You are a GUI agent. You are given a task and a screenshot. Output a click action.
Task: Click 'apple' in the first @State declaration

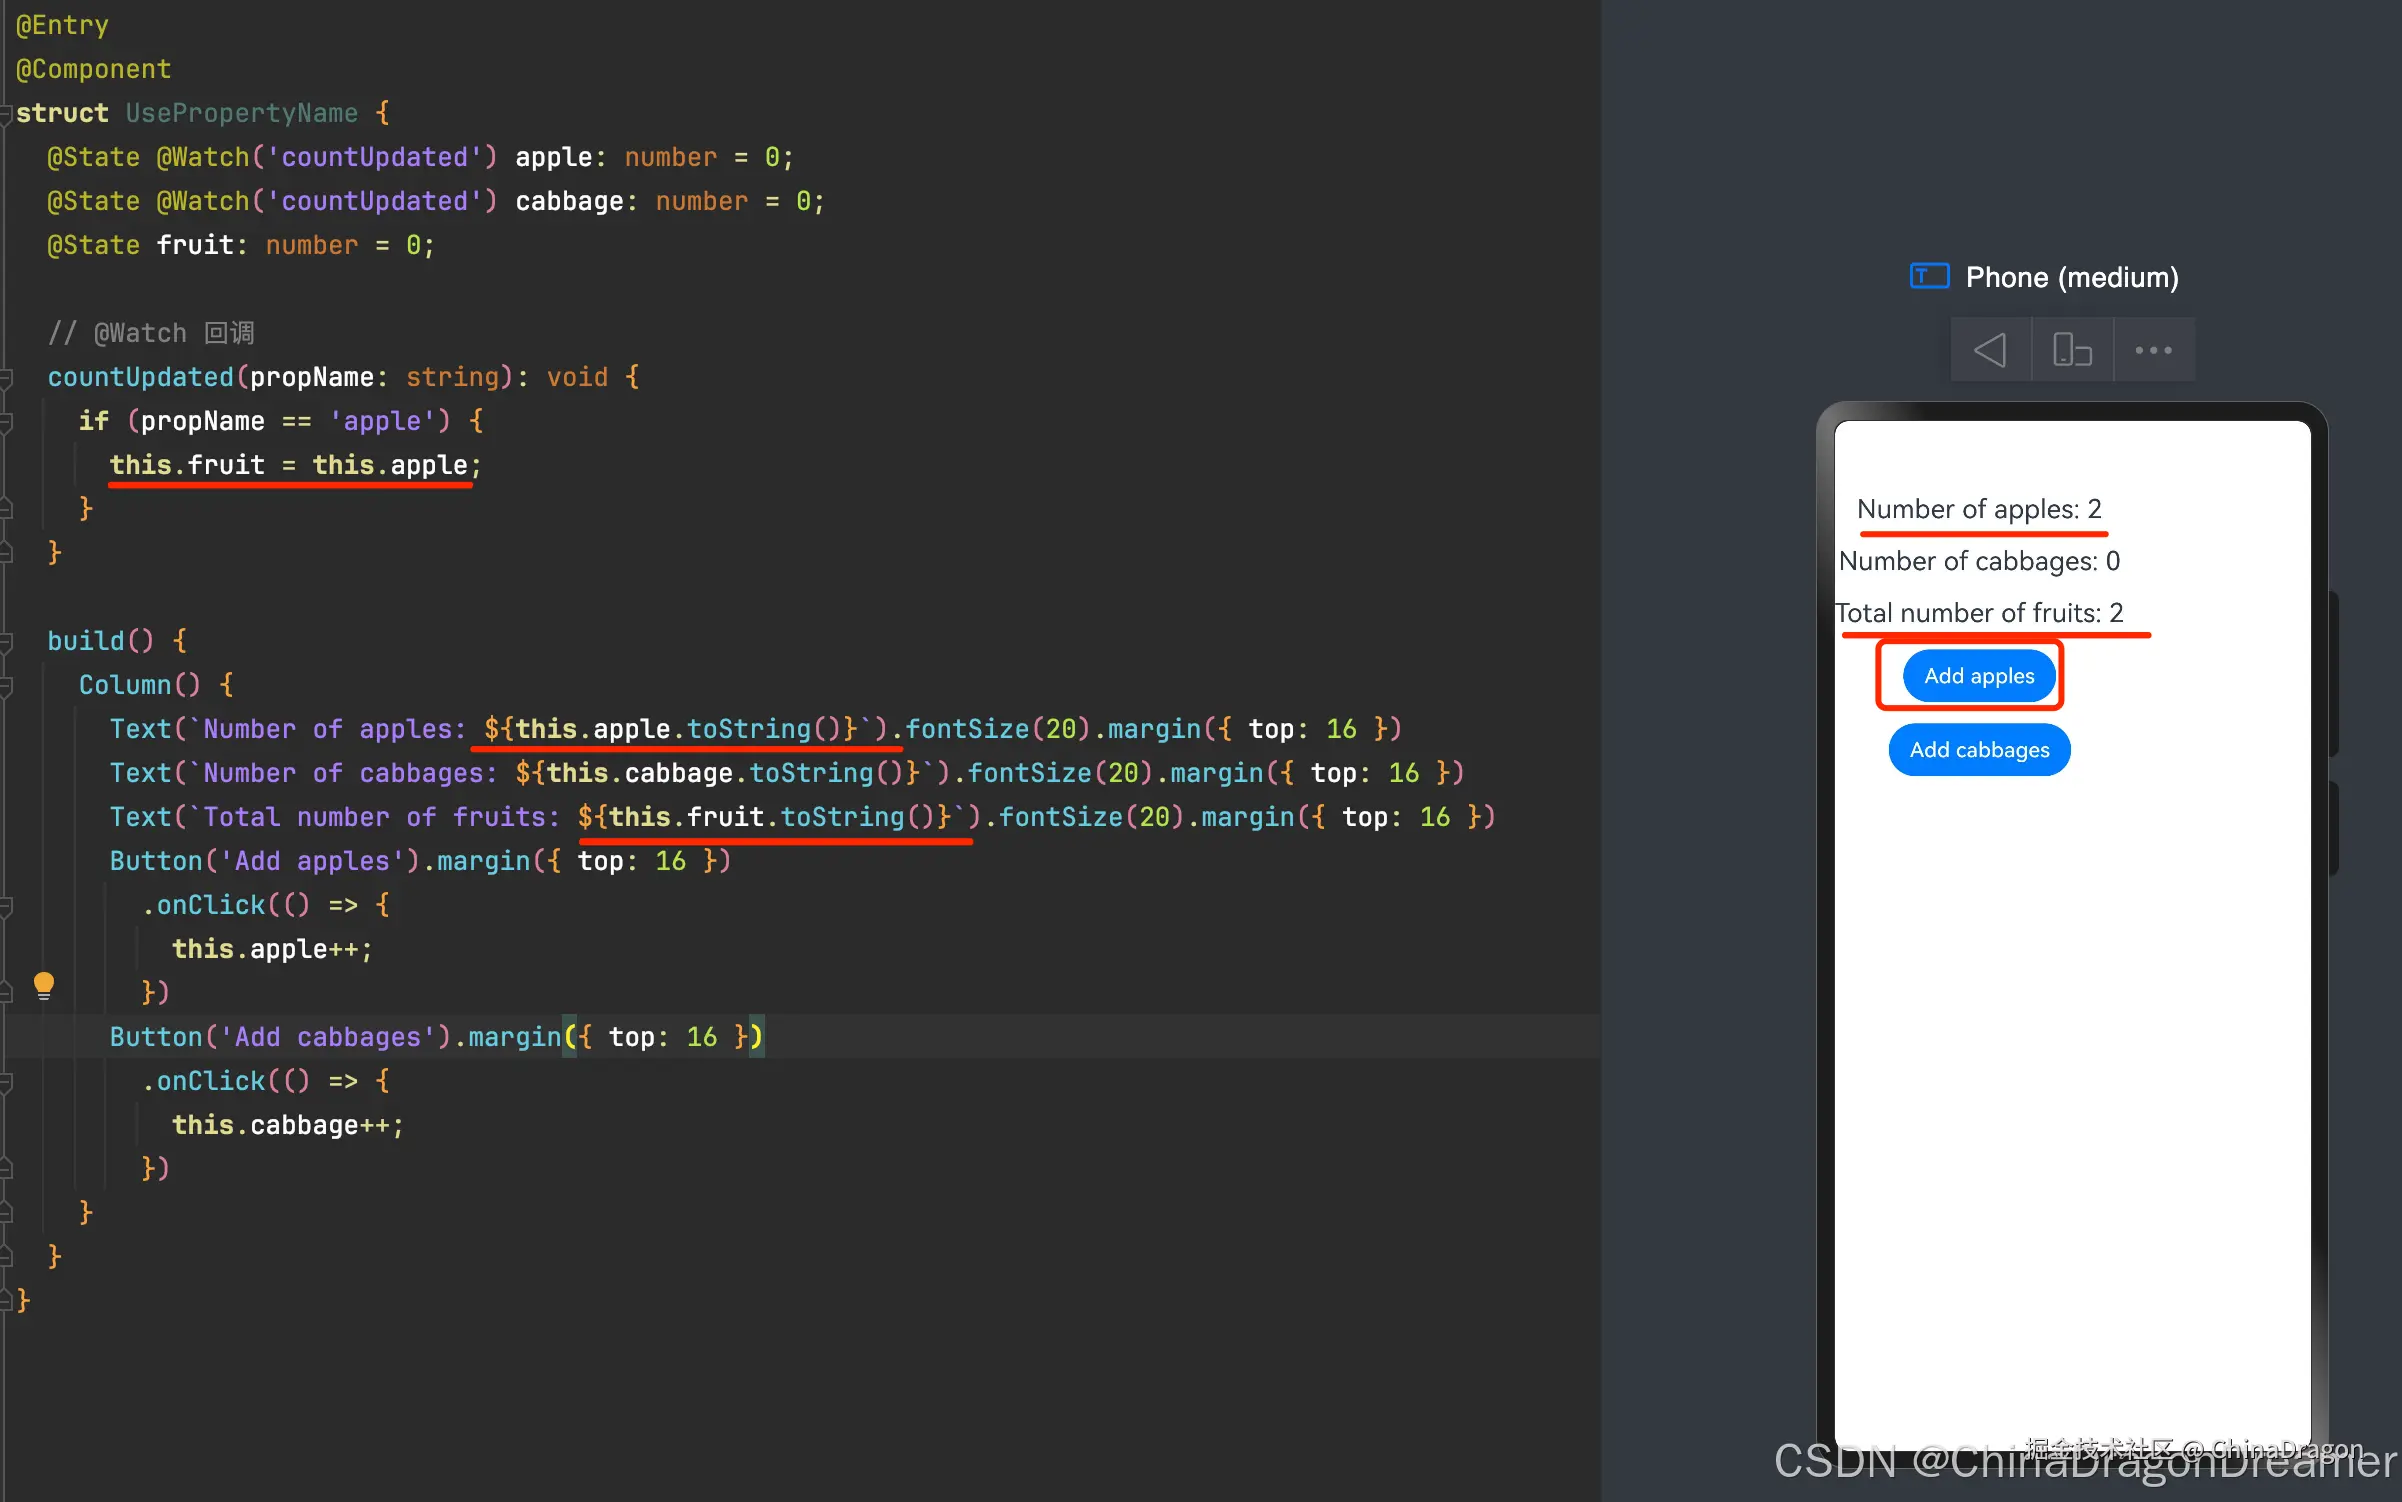(x=554, y=157)
